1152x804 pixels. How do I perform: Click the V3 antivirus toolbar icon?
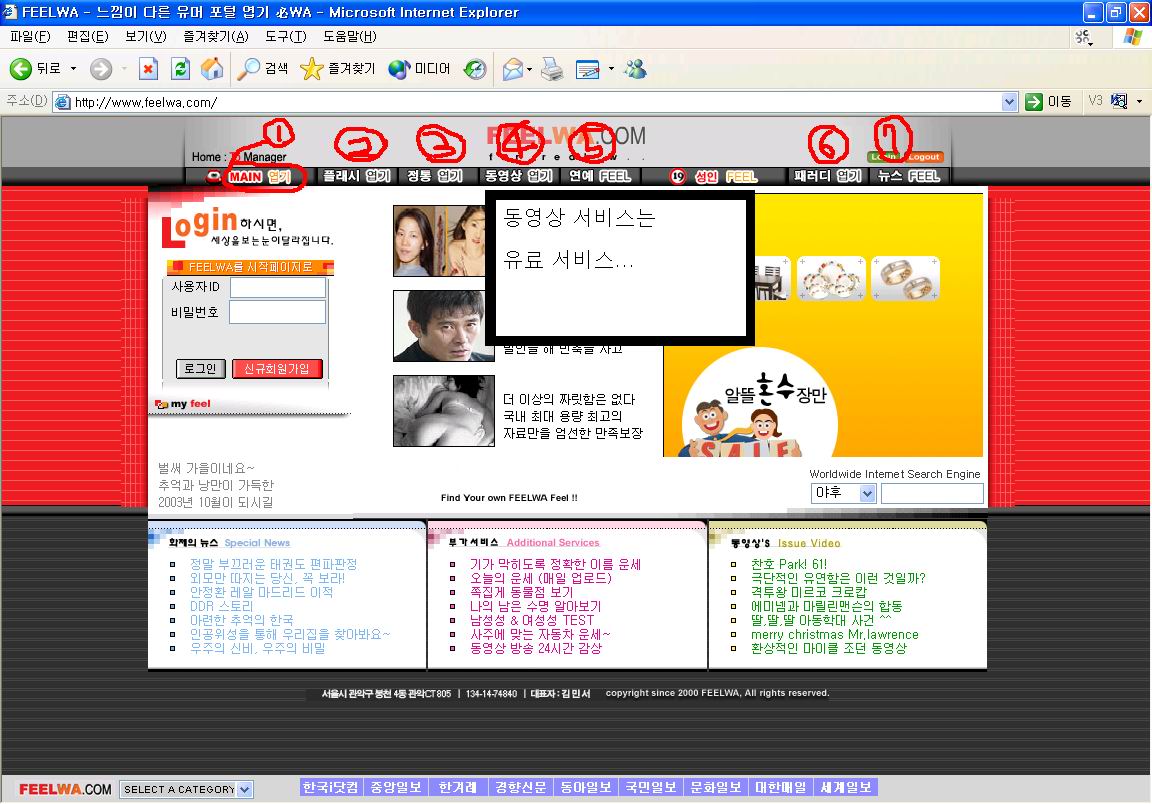1119,101
